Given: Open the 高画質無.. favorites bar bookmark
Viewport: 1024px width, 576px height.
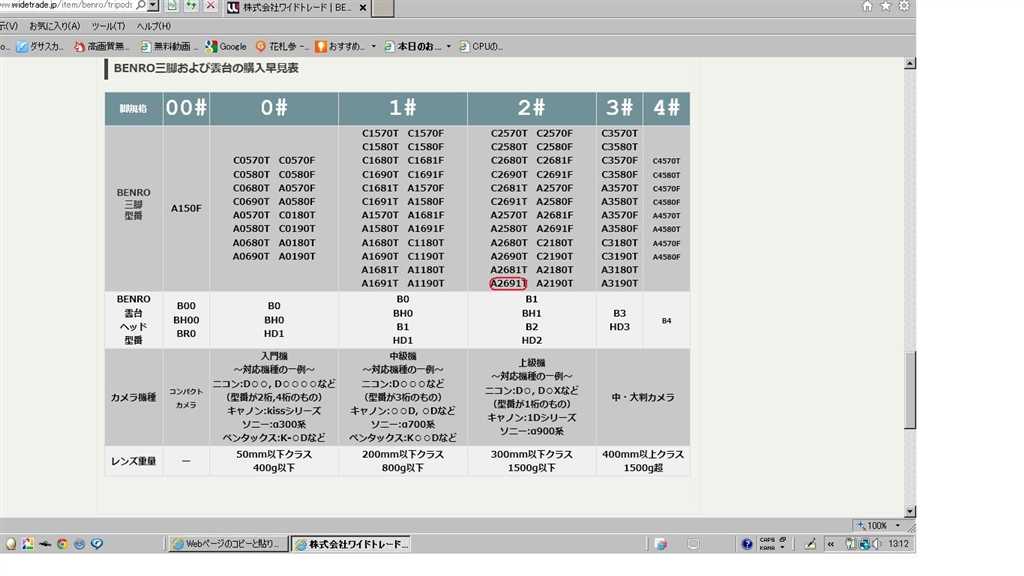Looking at the screenshot, I should pyautogui.click(x=101, y=46).
